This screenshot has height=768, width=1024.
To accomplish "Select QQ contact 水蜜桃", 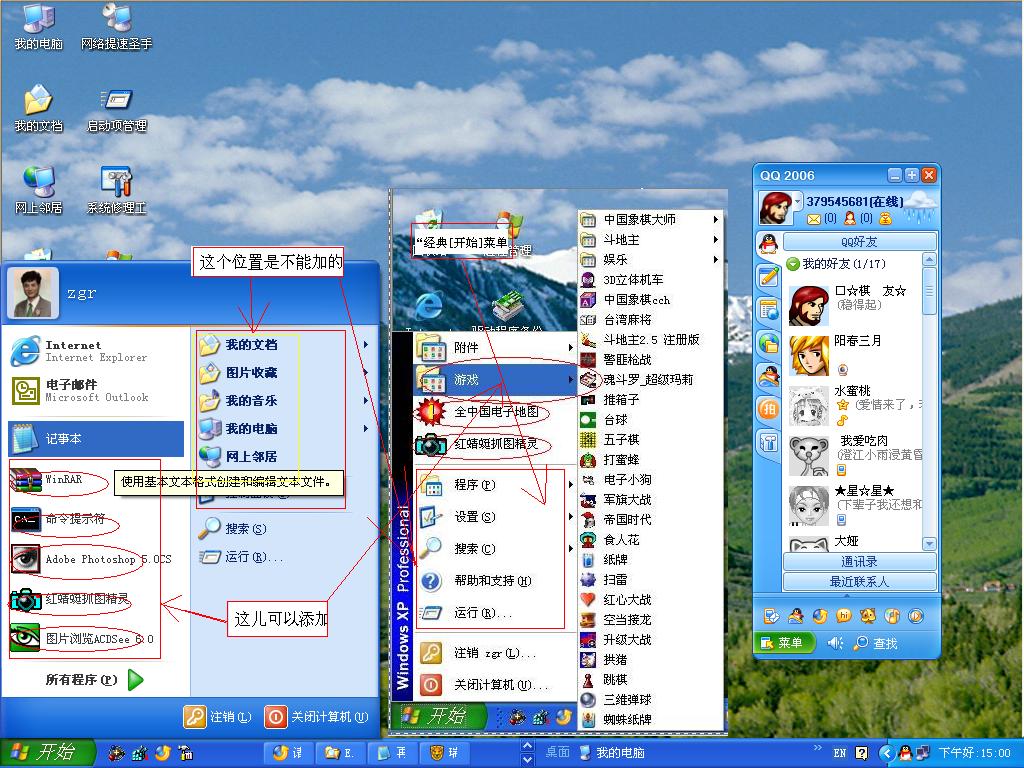I will tap(854, 405).
